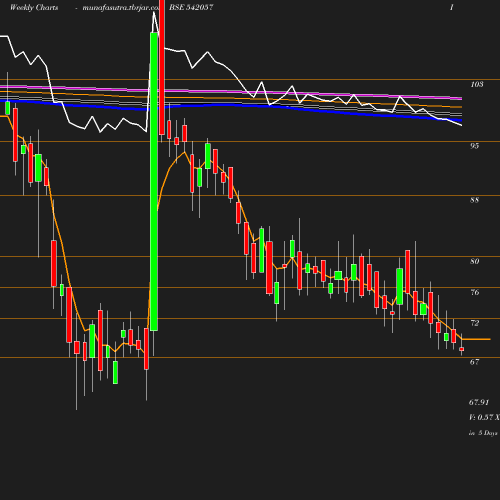
Task: Click the munafasutra website watermark text
Action: coord(121,8)
